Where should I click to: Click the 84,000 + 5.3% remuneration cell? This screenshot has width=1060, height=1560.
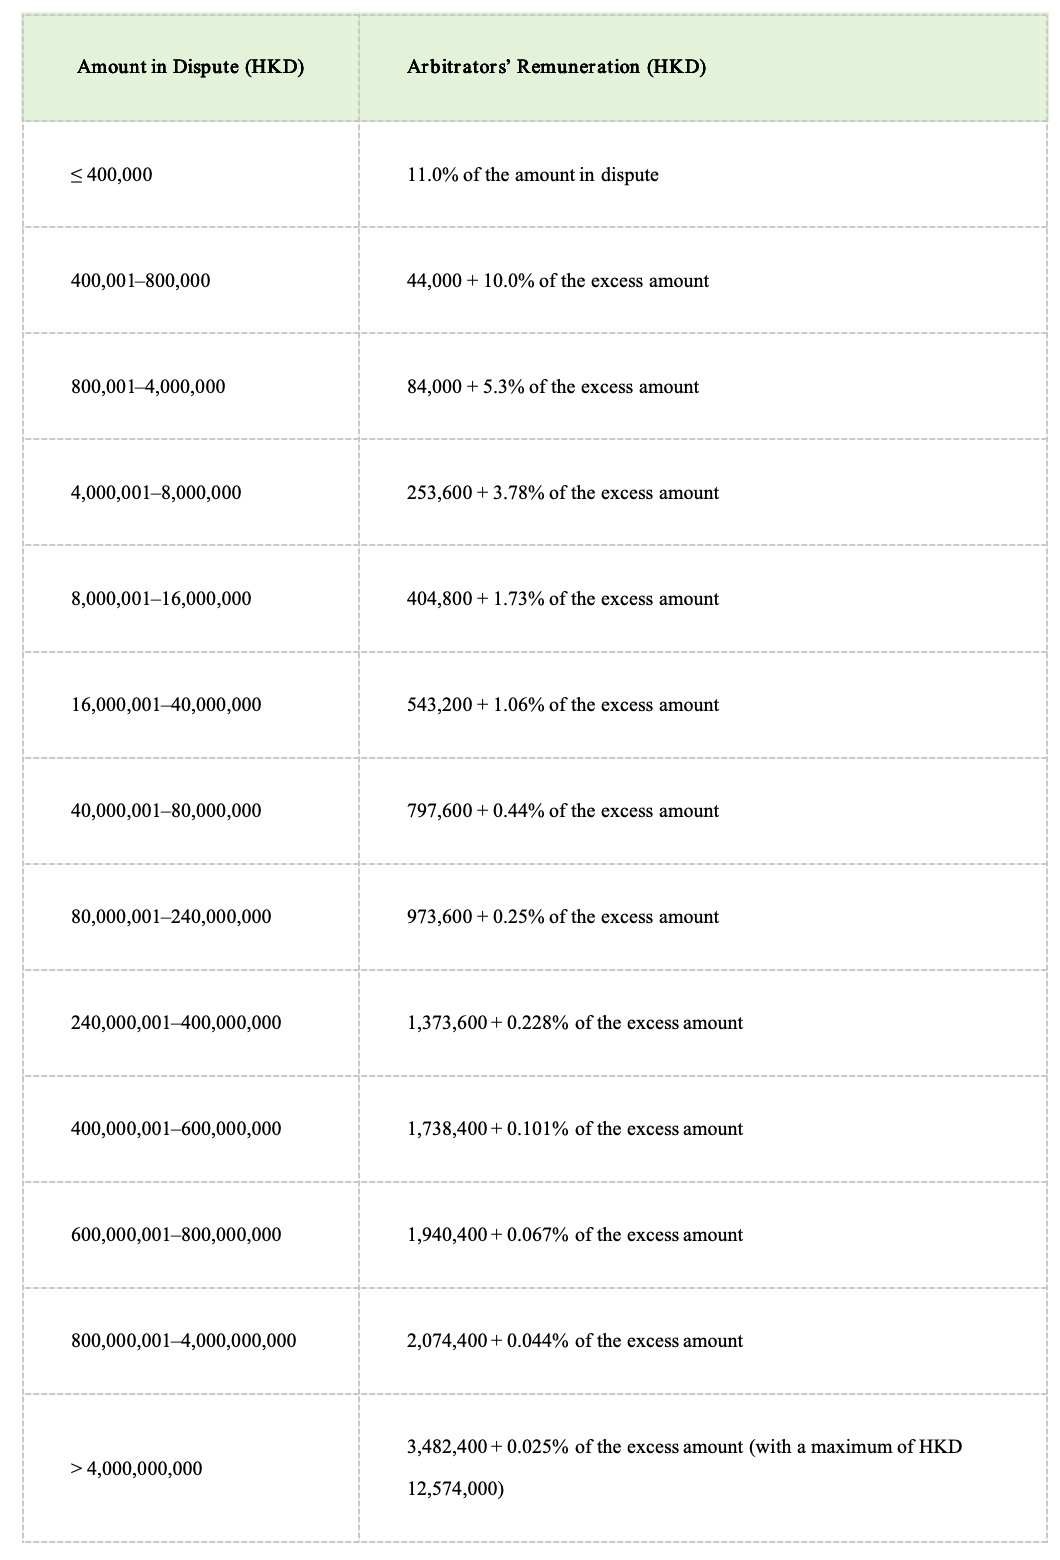point(552,387)
